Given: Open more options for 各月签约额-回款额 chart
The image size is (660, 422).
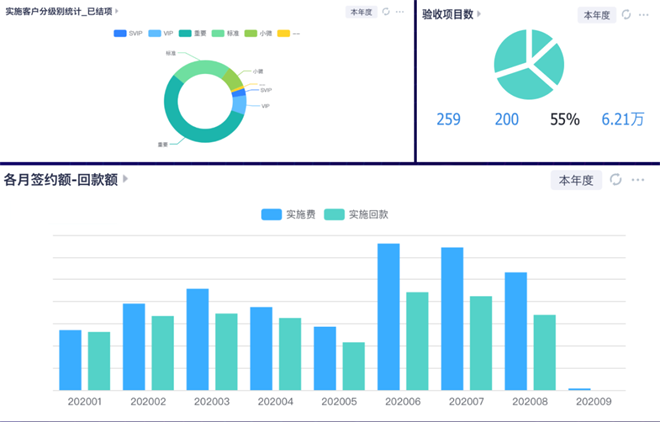Looking at the screenshot, I should coord(640,180).
